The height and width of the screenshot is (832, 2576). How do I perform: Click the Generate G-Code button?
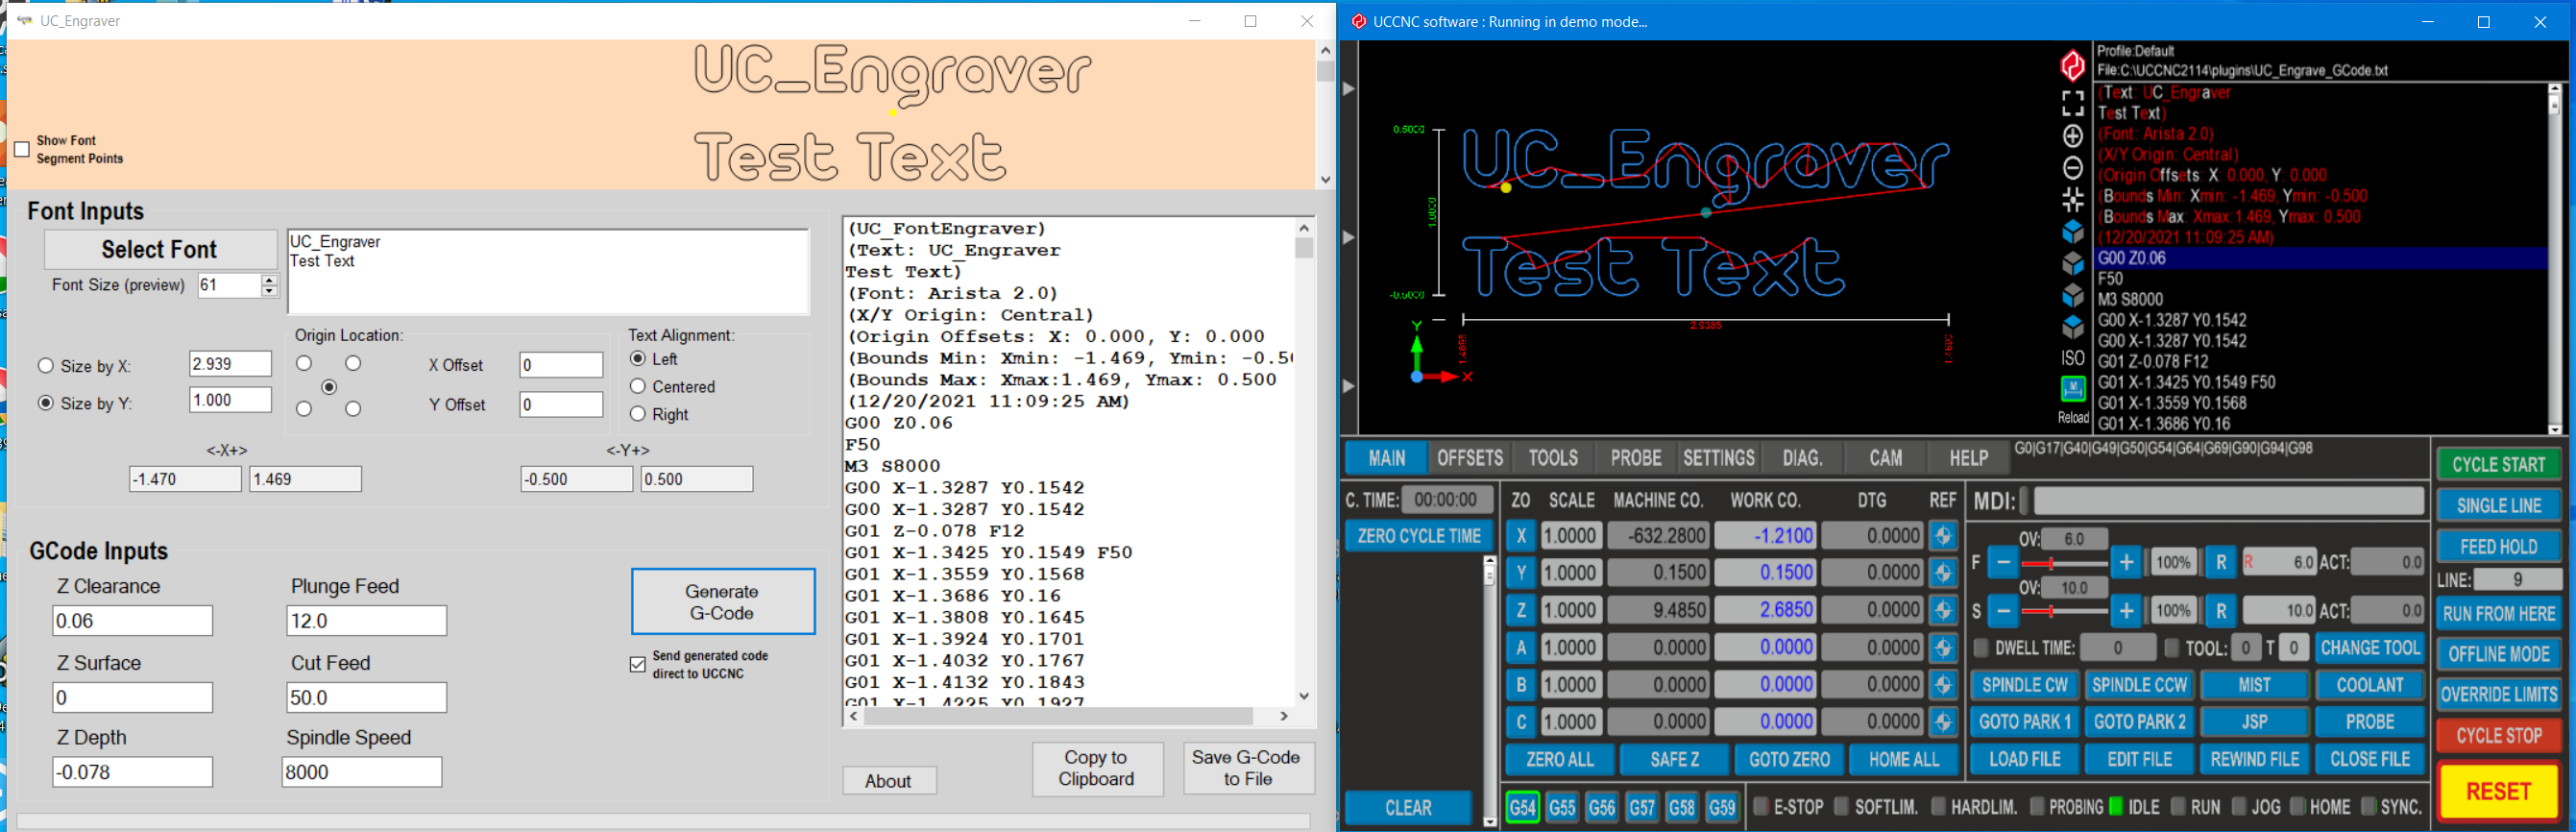pyautogui.click(x=722, y=602)
